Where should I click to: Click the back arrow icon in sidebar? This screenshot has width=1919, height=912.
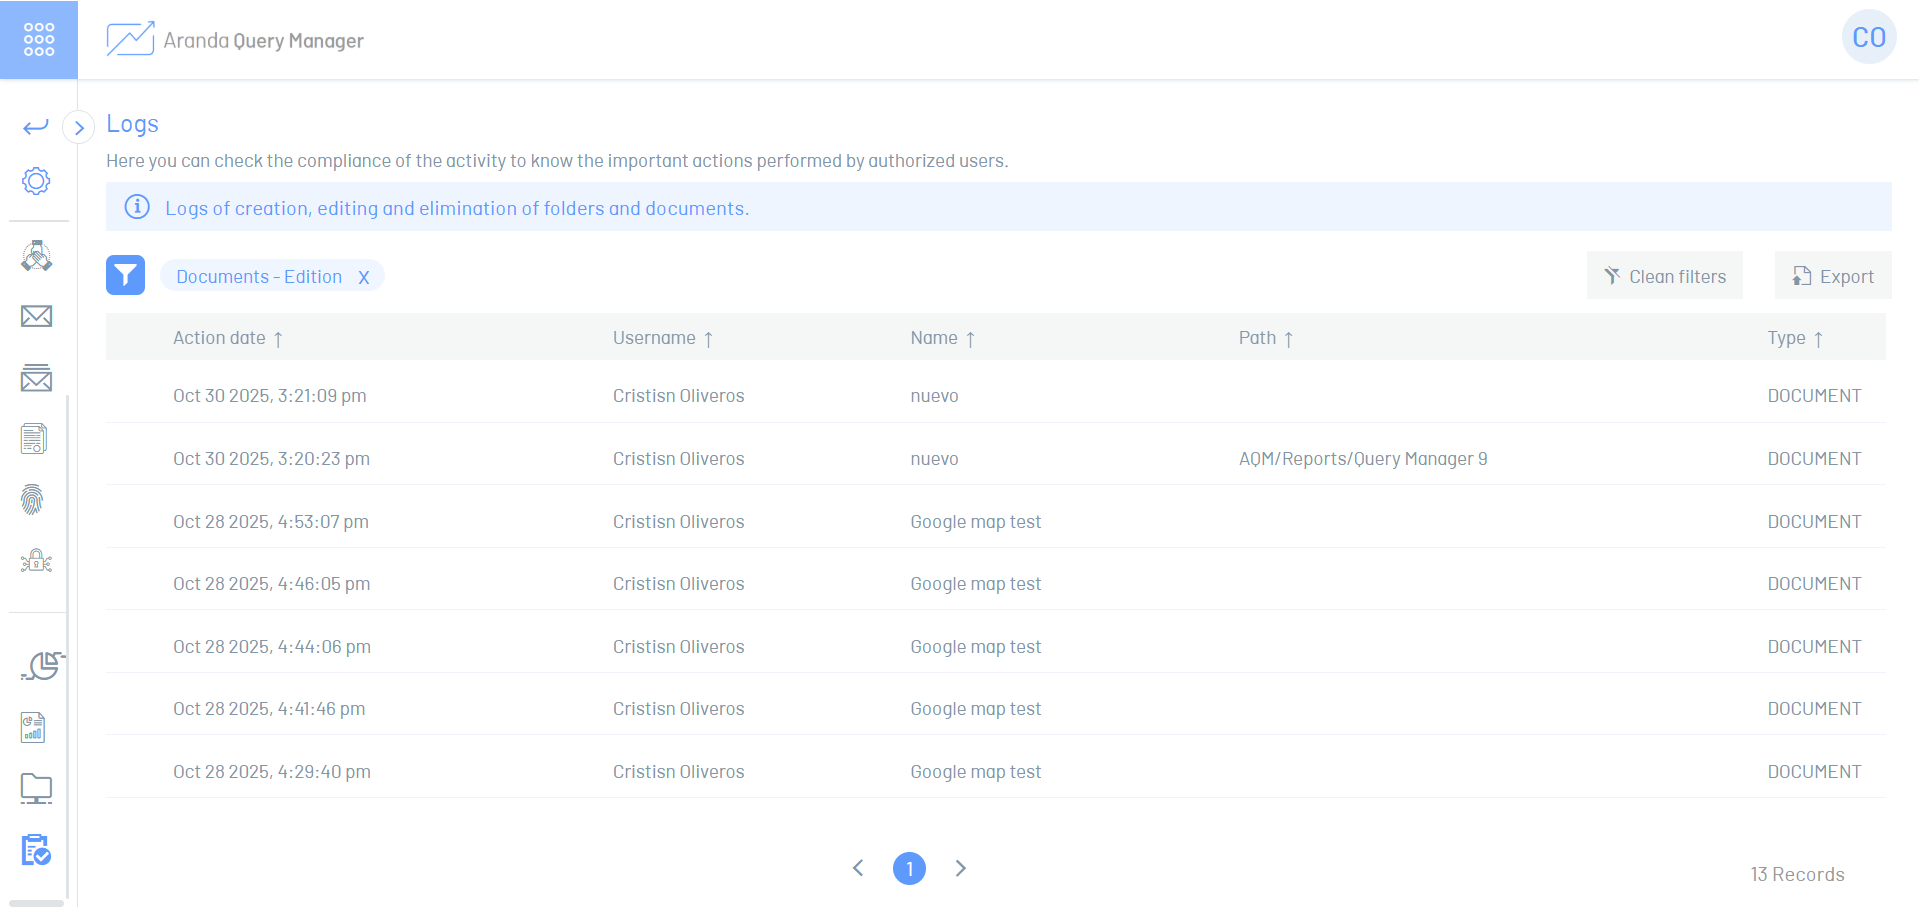point(36,127)
